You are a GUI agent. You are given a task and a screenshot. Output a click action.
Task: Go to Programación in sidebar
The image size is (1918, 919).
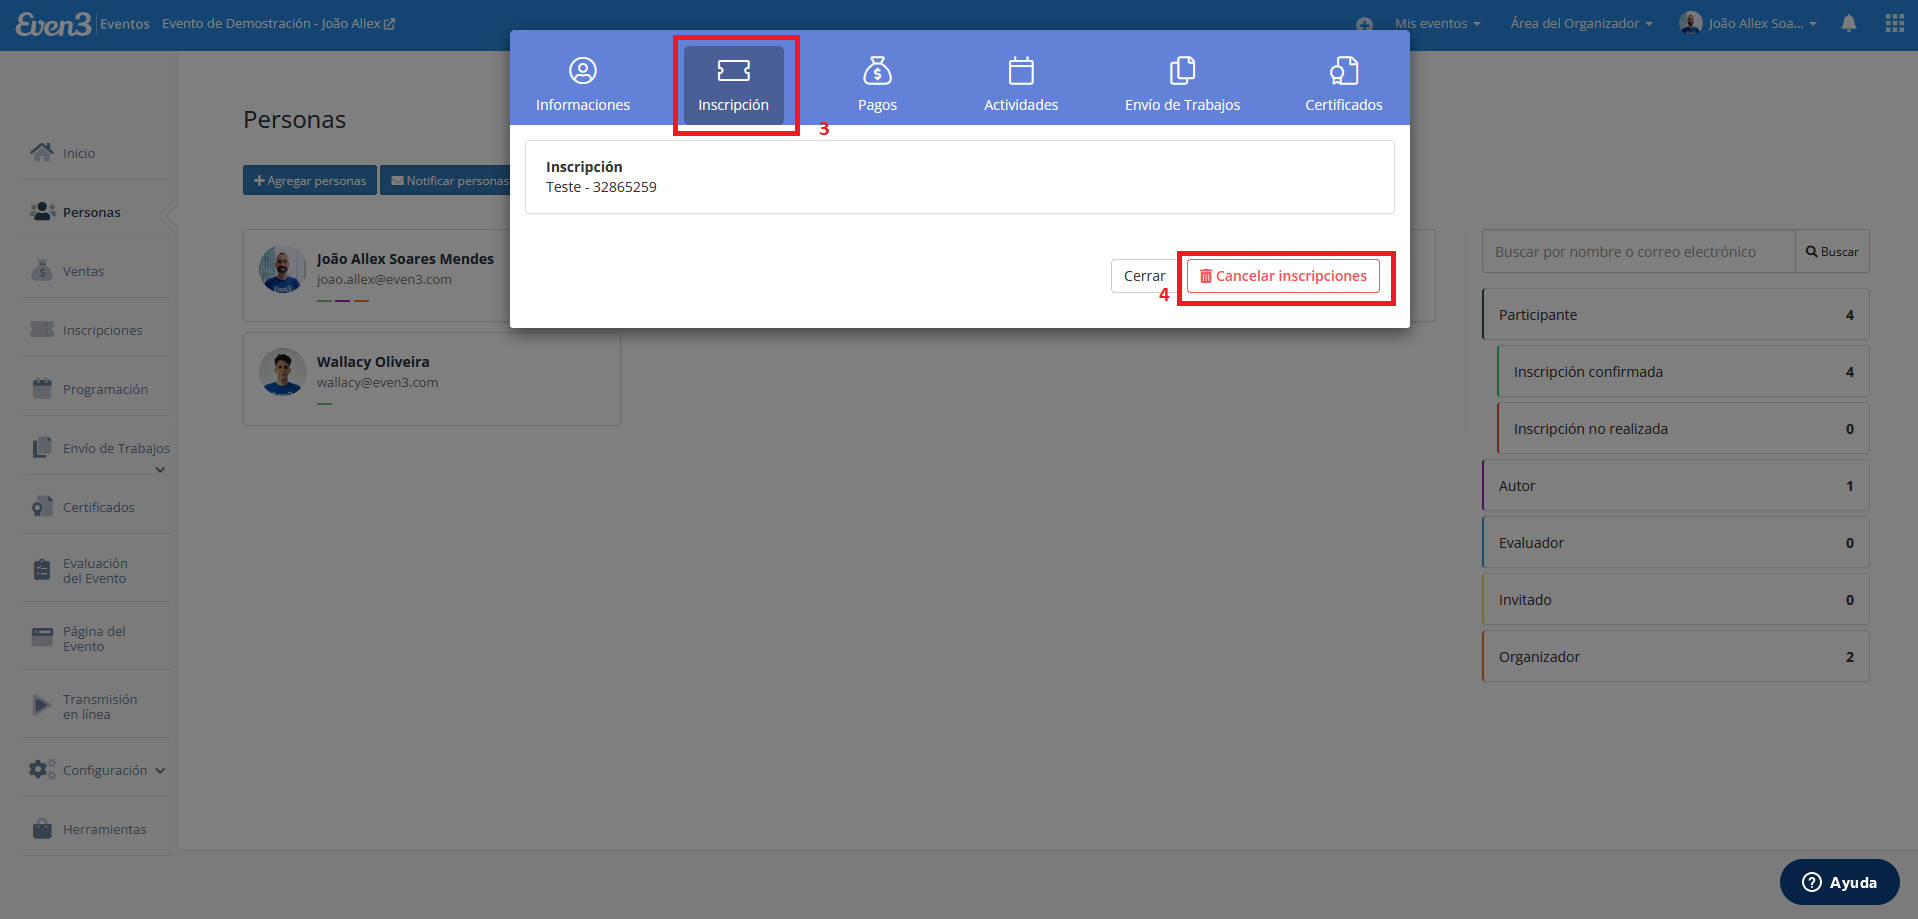(105, 389)
